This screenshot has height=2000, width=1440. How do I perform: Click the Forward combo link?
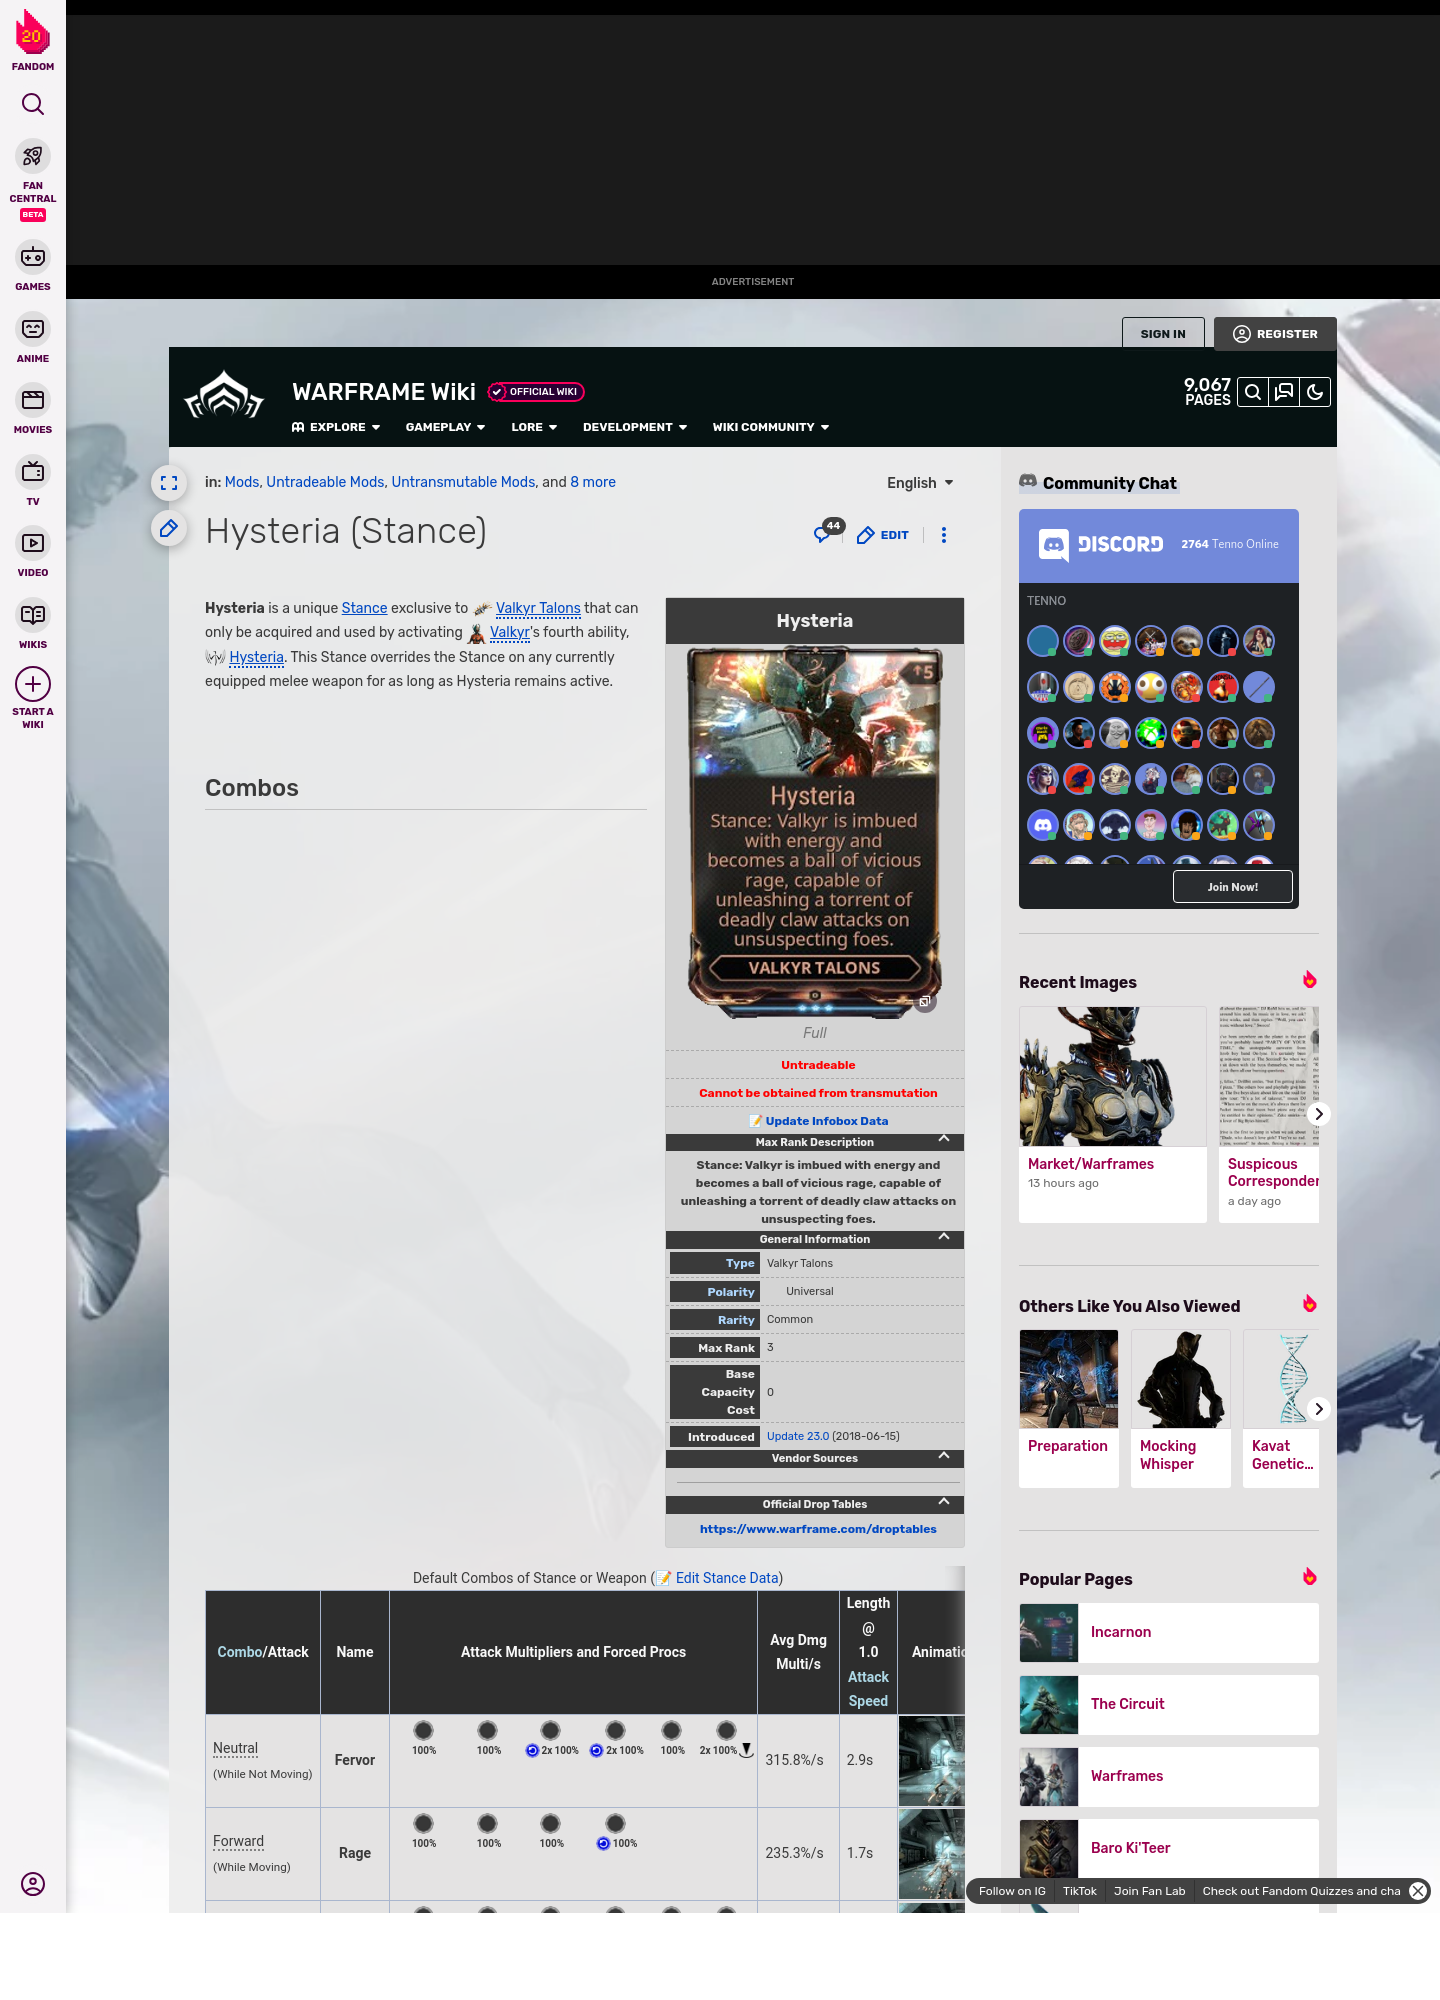pyautogui.click(x=238, y=1841)
